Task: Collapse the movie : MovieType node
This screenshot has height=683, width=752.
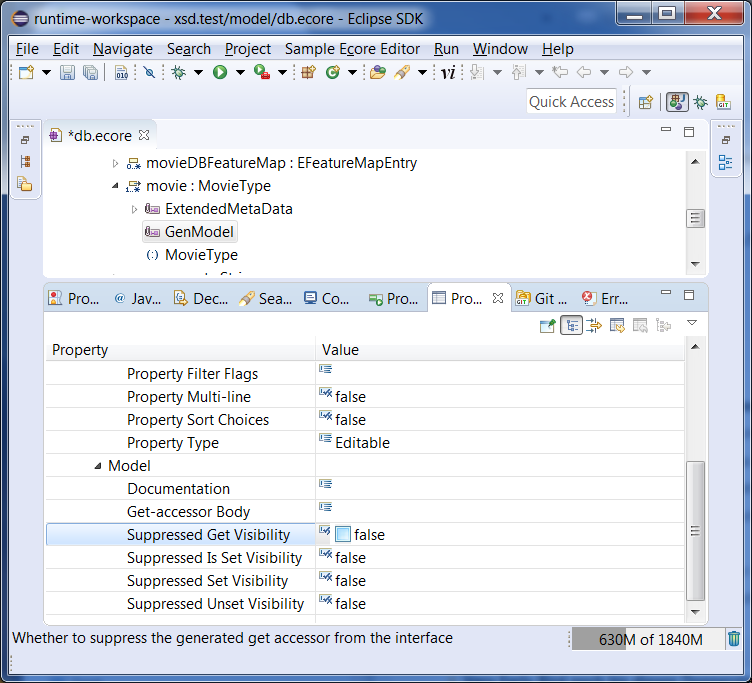Action: (x=115, y=186)
